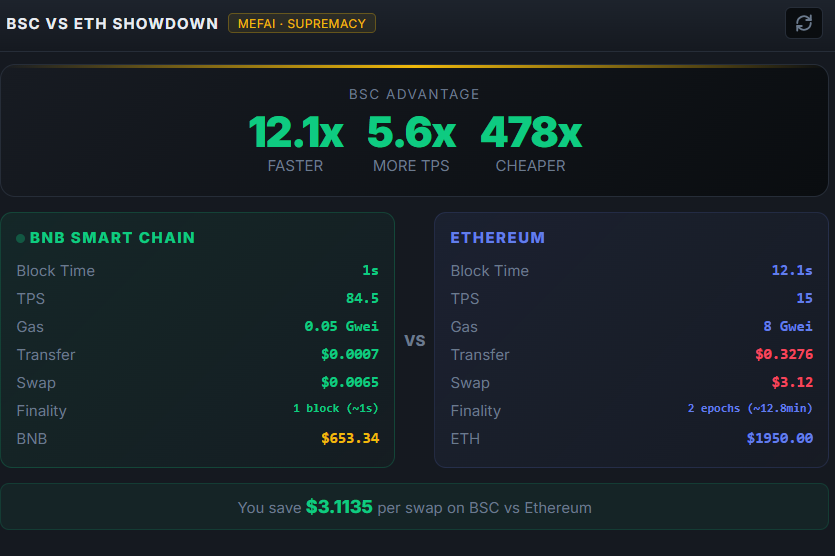Click the MORE TPS label
The image size is (835, 556).
pos(411,166)
